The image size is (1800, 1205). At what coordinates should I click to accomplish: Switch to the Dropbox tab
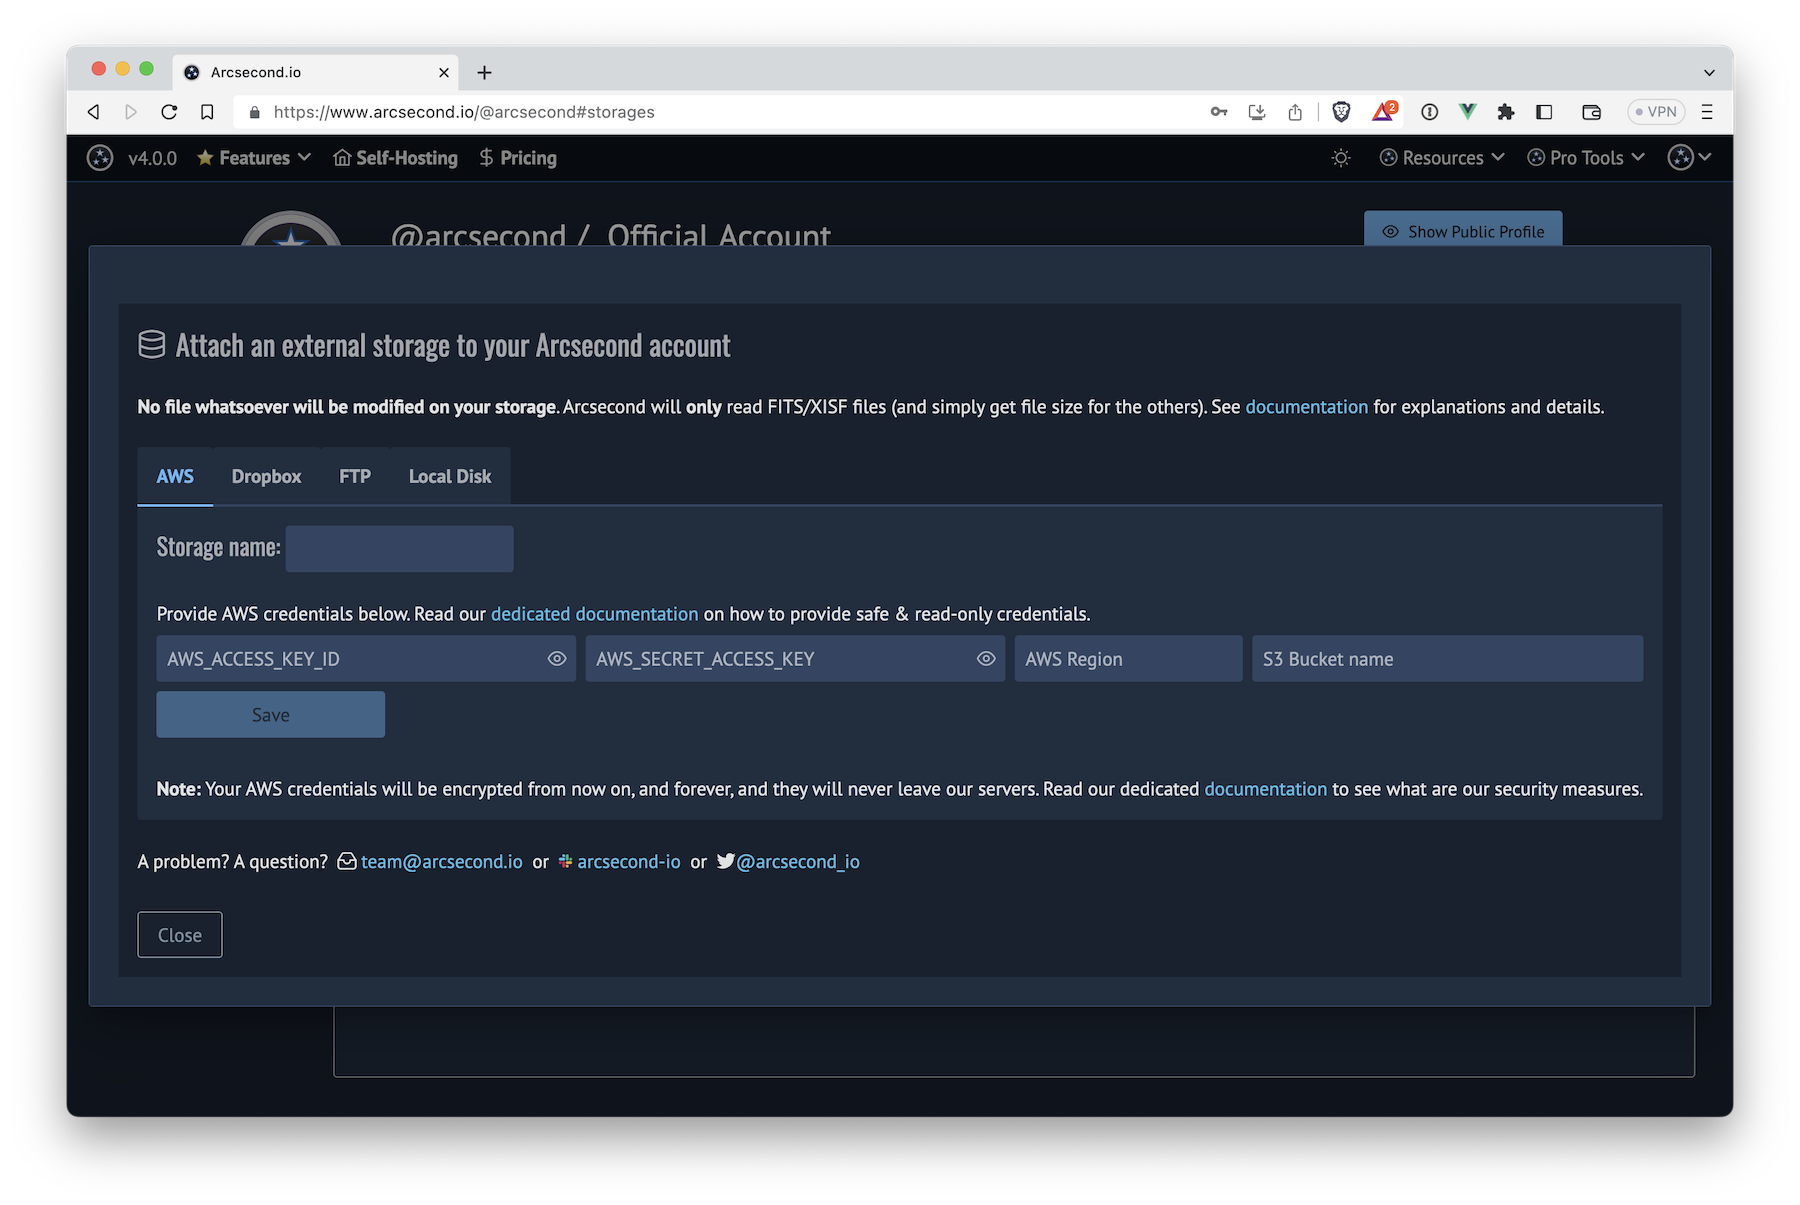click(x=265, y=476)
